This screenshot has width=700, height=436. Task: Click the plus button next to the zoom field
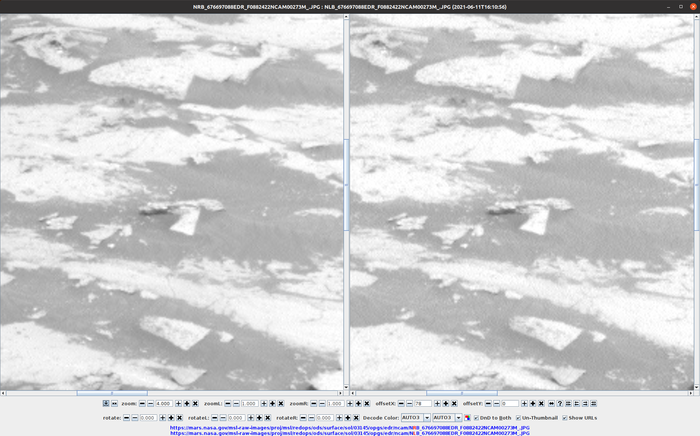pos(178,403)
